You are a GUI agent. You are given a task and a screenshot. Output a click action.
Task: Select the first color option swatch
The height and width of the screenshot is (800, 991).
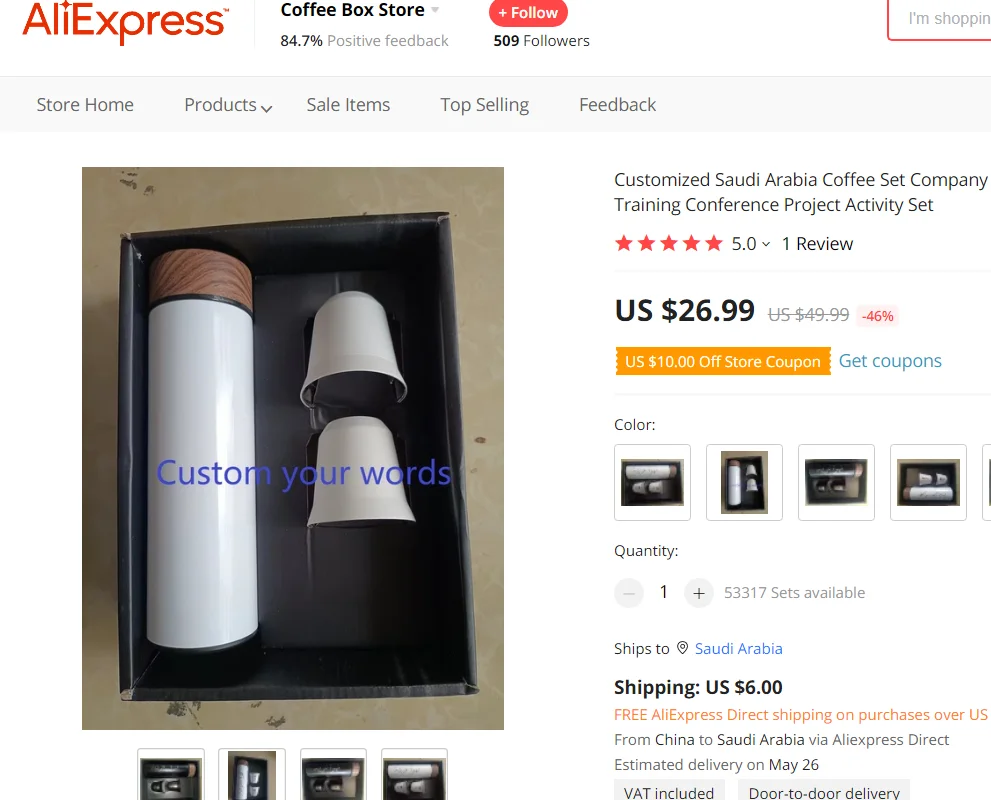coord(652,482)
